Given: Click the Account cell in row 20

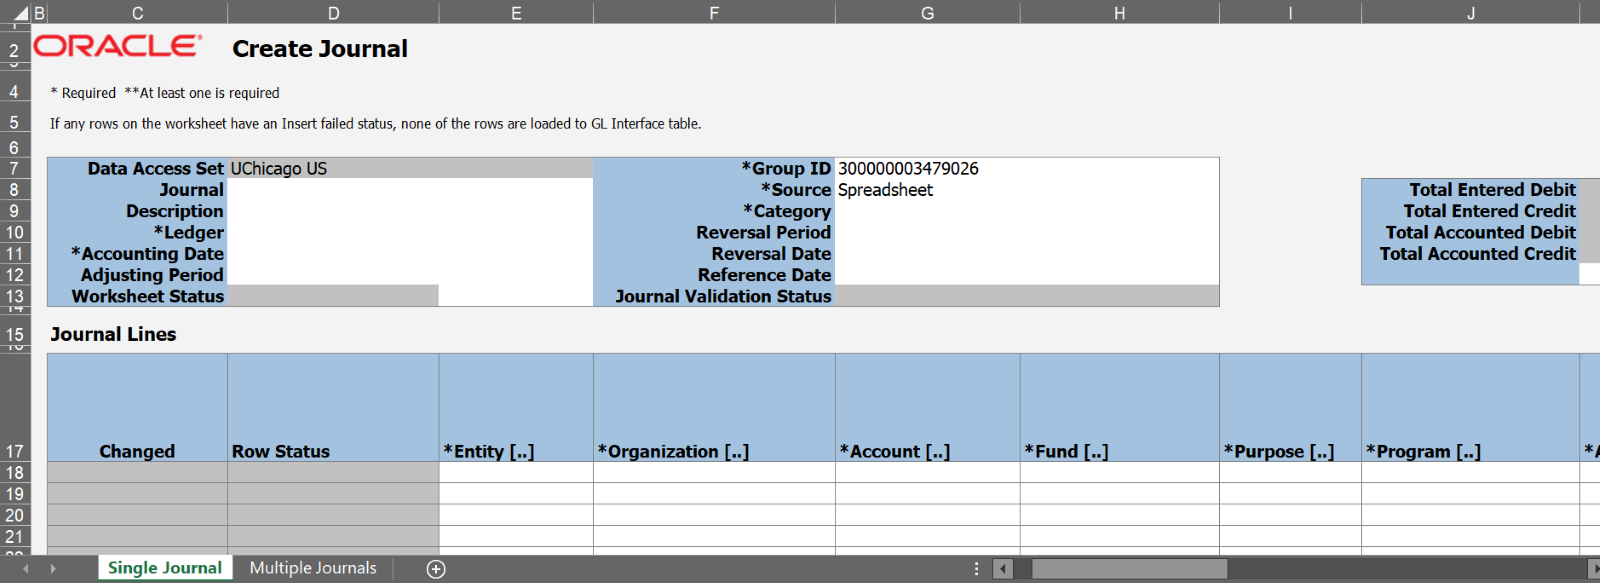Looking at the screenshot, I should [928, 515].
